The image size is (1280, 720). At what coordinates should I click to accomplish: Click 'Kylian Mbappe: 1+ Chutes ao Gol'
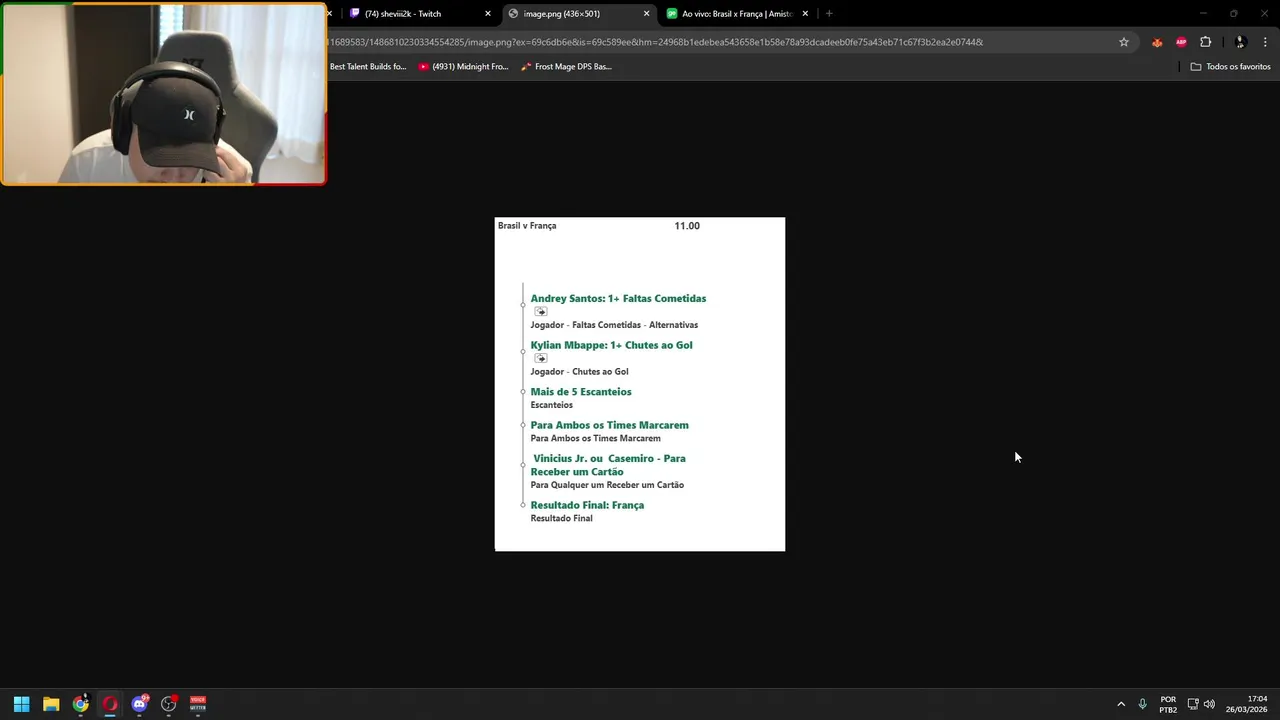(611, 345)
